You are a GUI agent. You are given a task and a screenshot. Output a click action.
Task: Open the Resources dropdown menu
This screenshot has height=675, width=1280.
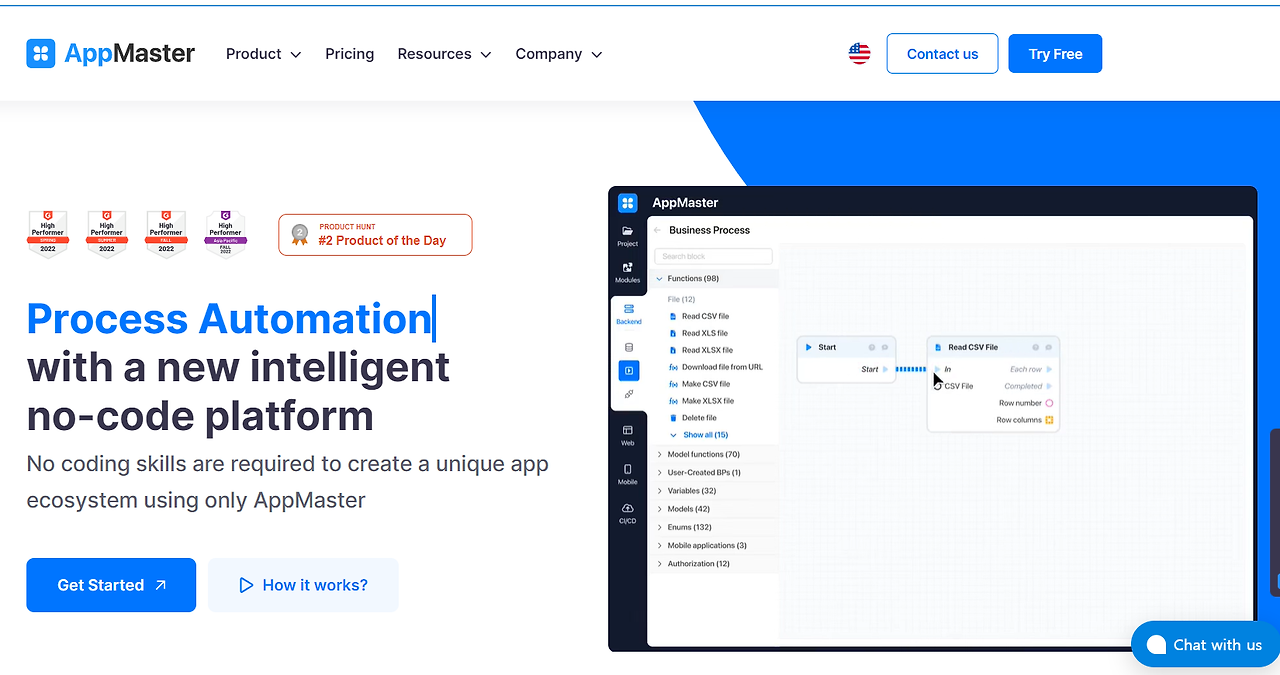tap(444, 54)
